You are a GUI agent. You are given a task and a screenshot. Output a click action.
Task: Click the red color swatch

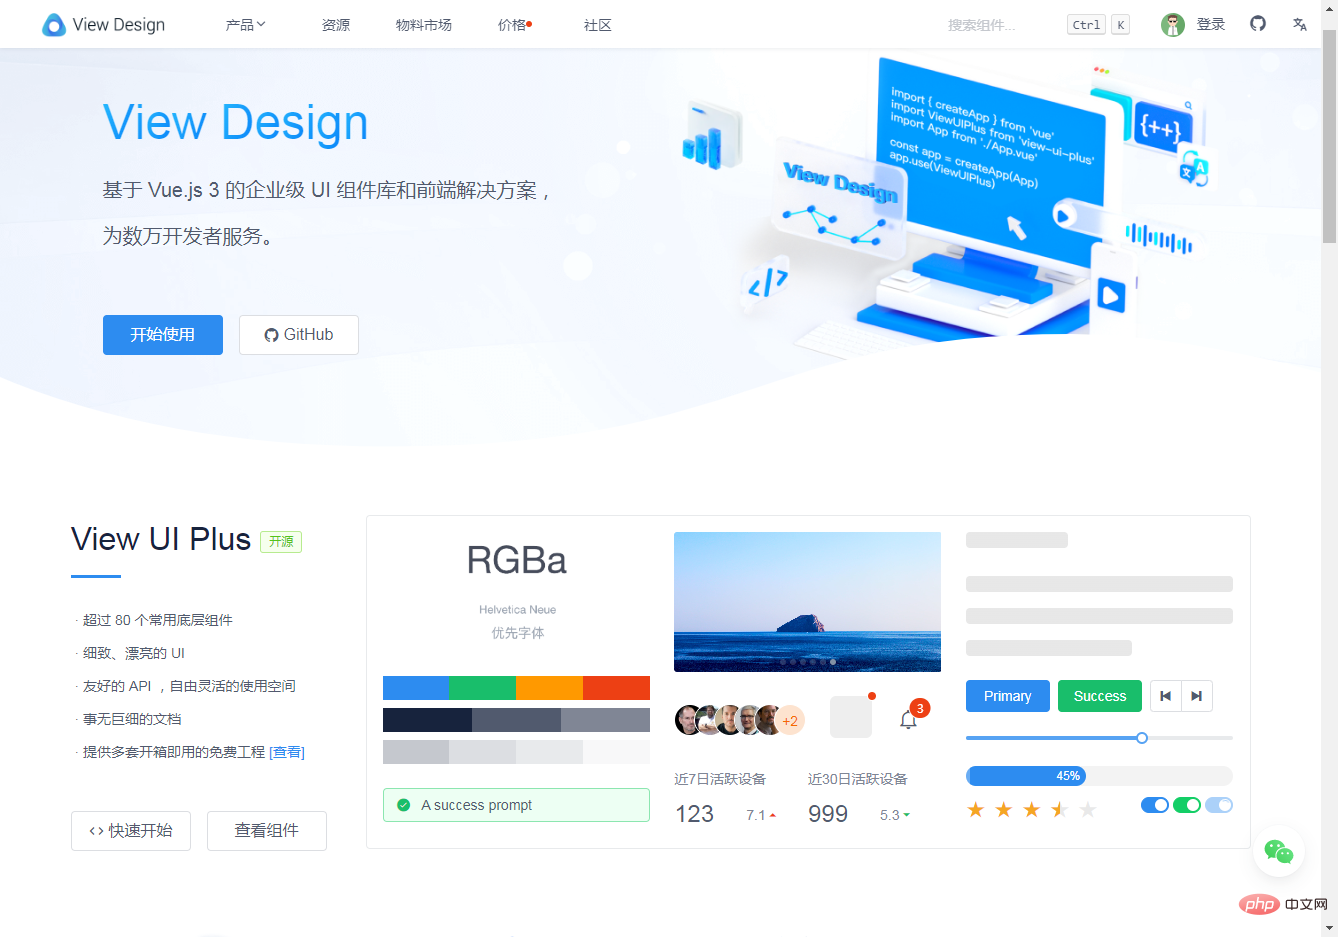(x=617, y=688)
